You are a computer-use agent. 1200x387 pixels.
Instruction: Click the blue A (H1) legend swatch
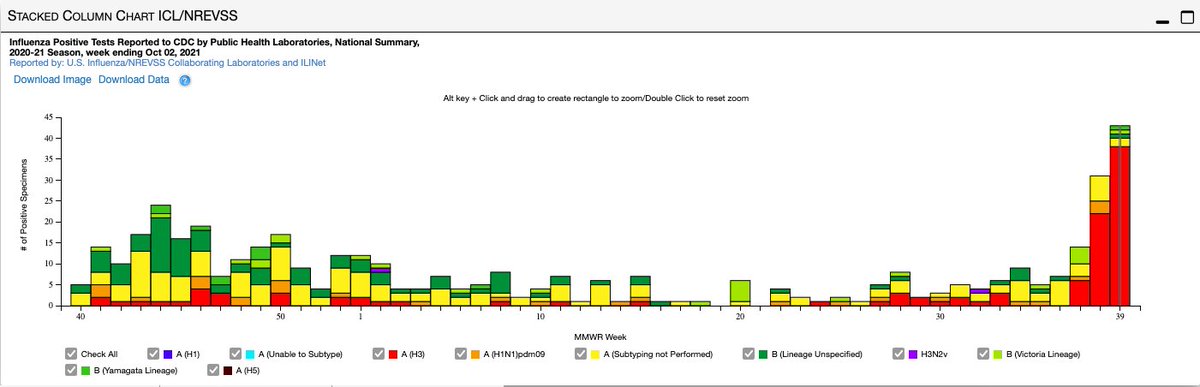[x=168, y=353]
